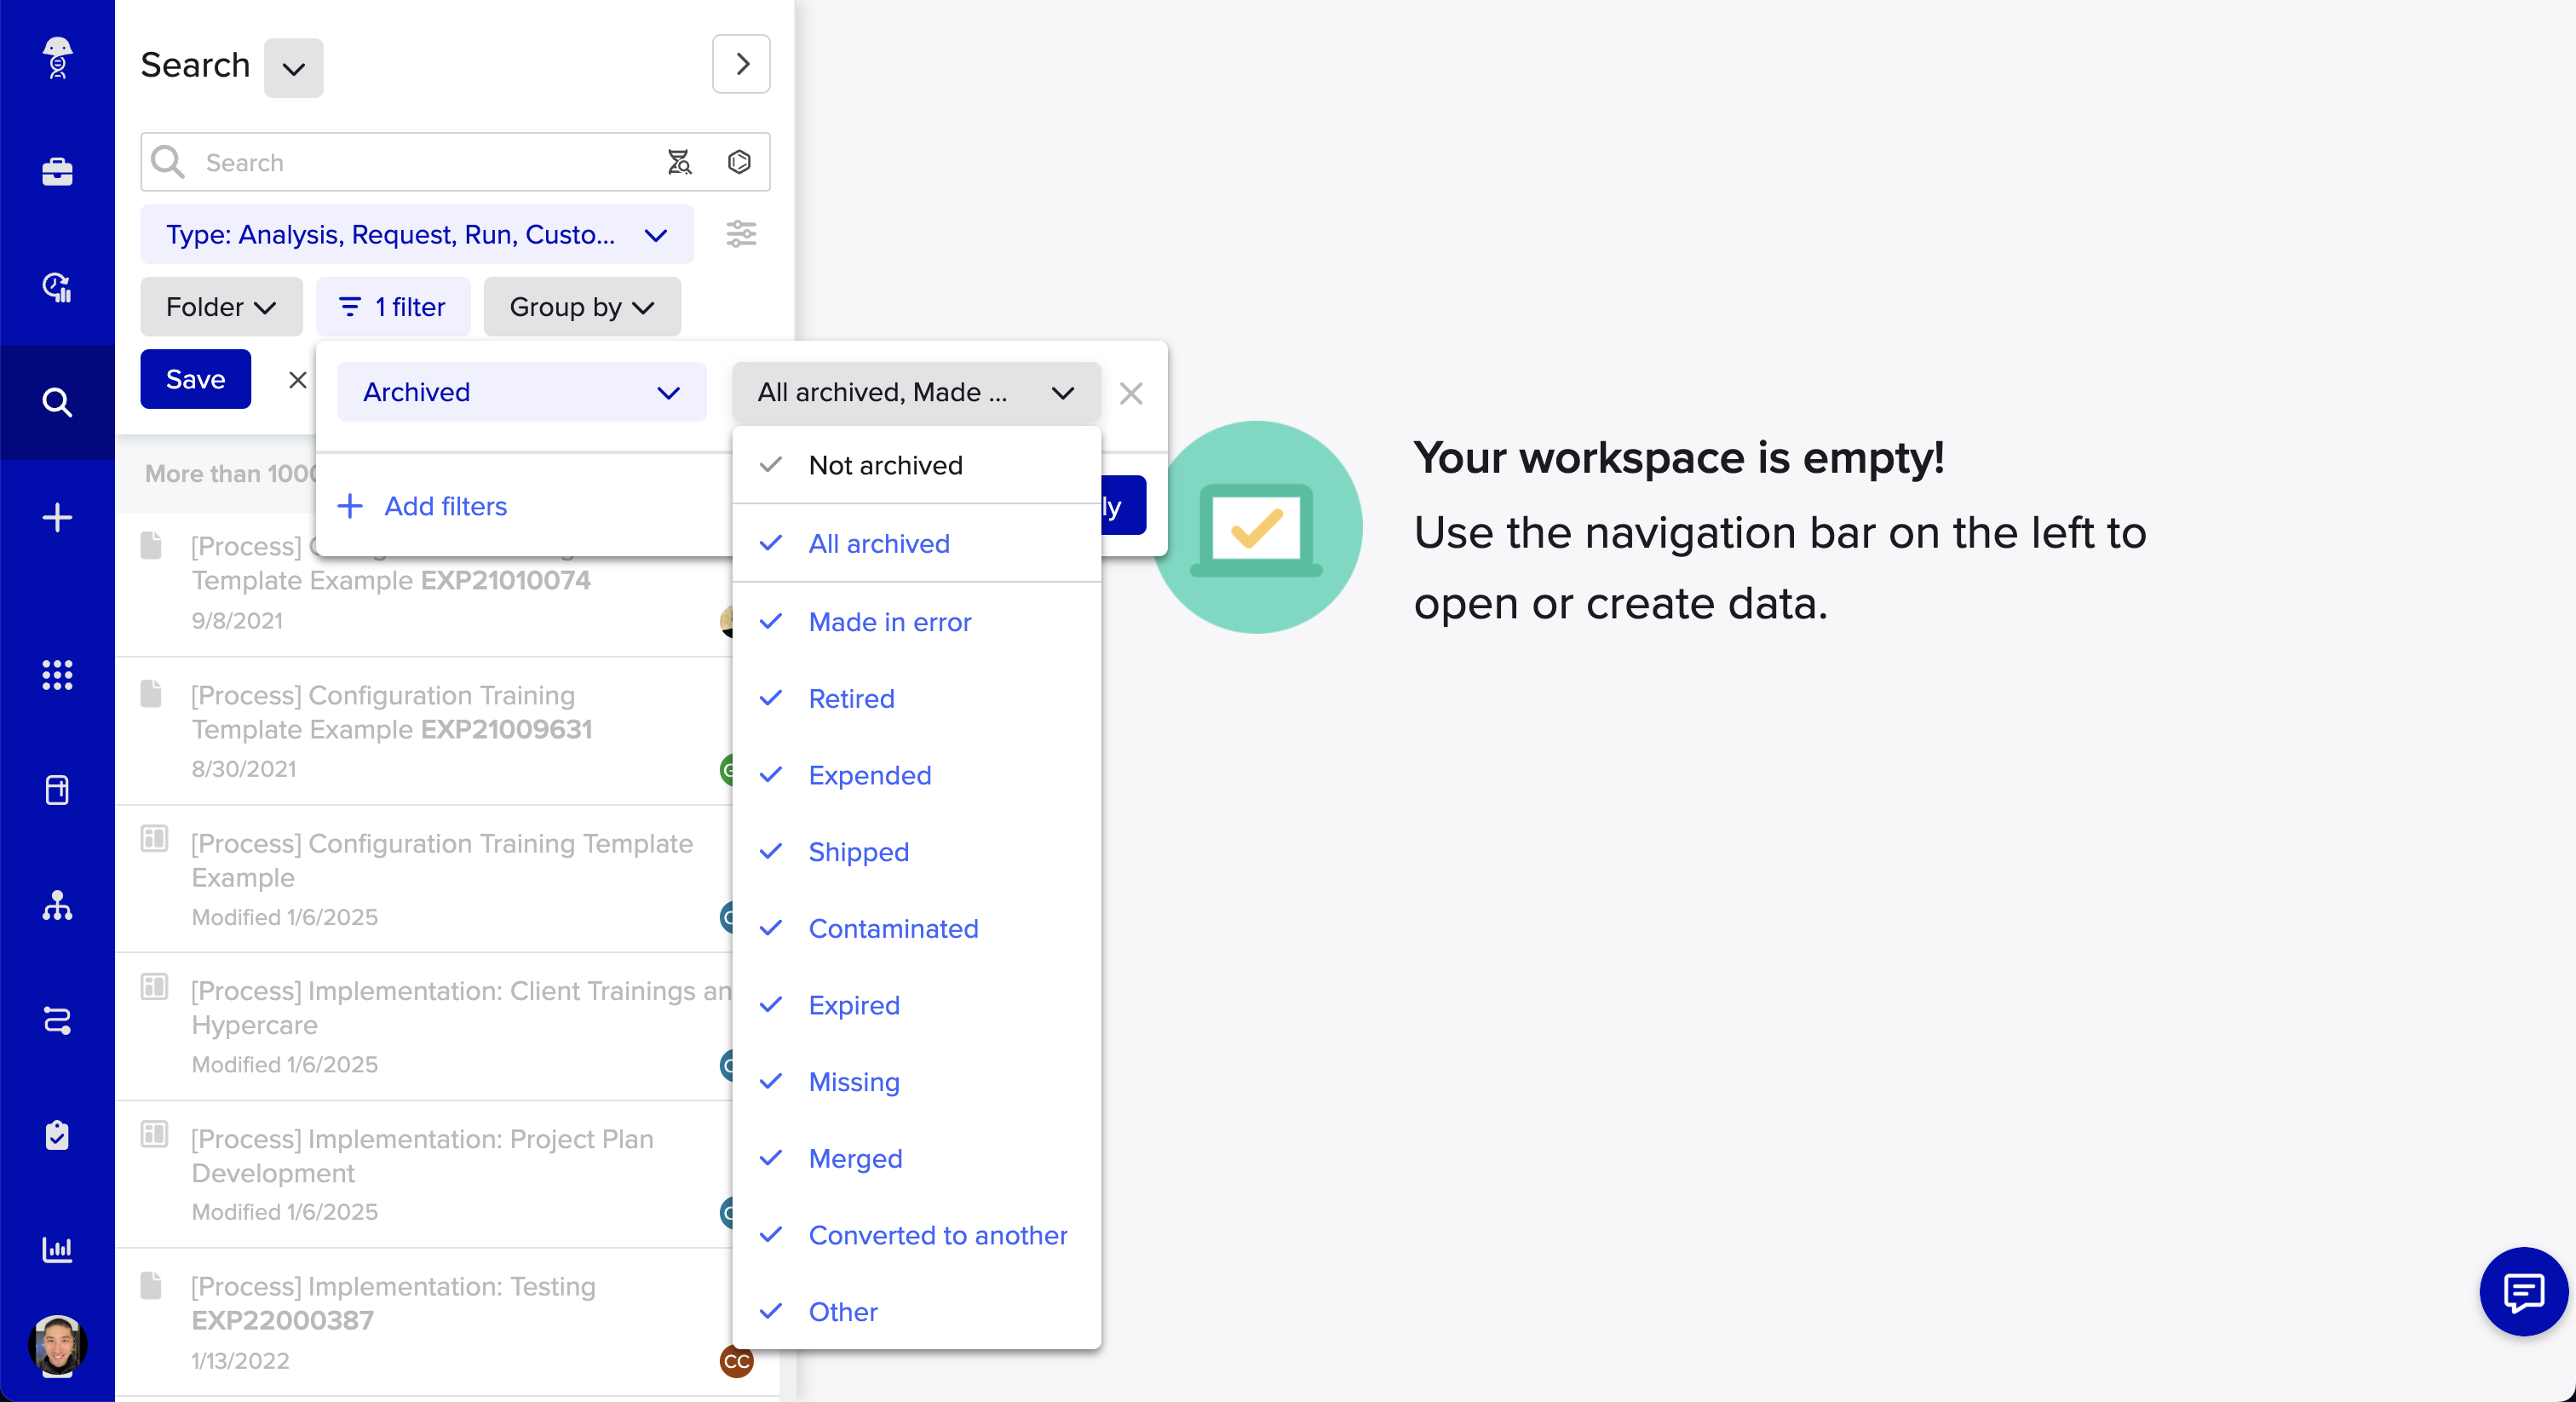Screen dimensions: 2576x1402
Task: Uncheck the Made in error option
Action: pos(916,621)
